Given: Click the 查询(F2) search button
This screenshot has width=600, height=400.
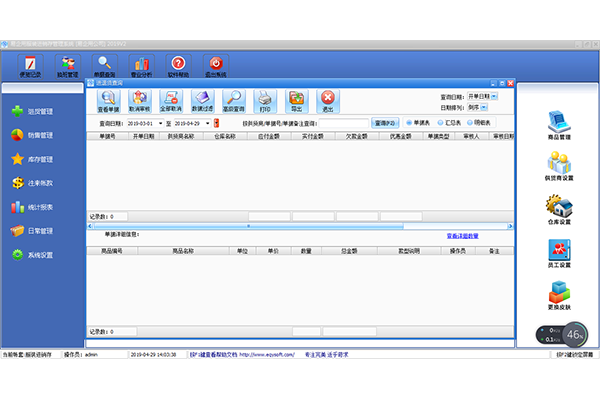Looking at the screenshot, I should point(384,123).
